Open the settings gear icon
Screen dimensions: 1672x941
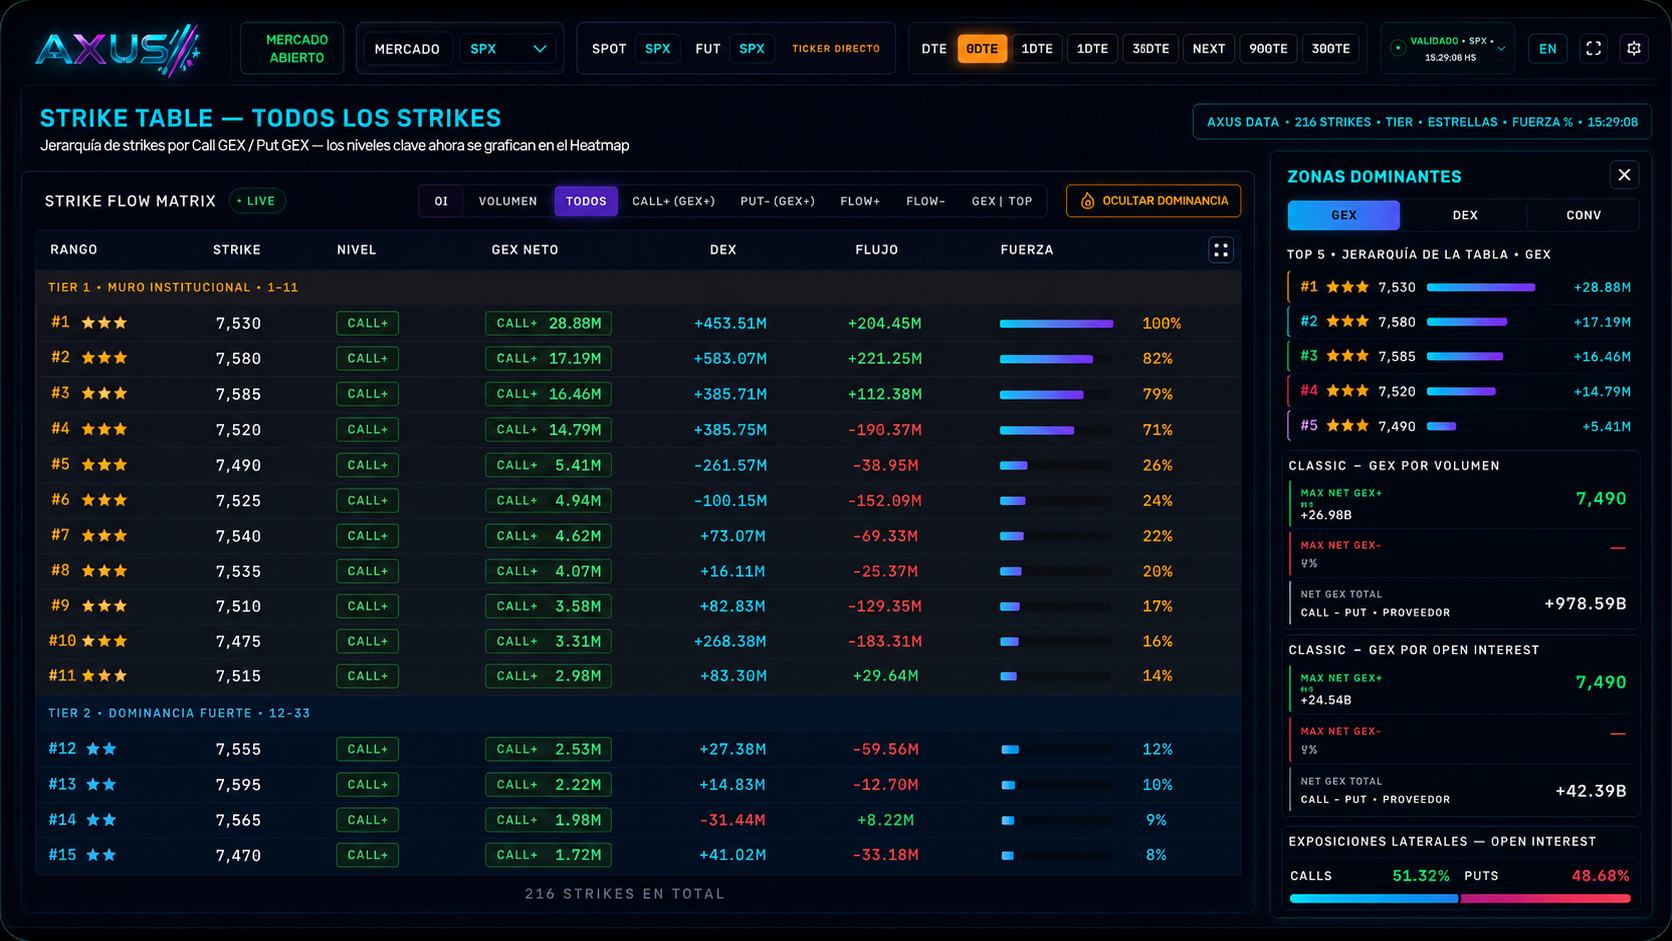tap(1634, 48)
